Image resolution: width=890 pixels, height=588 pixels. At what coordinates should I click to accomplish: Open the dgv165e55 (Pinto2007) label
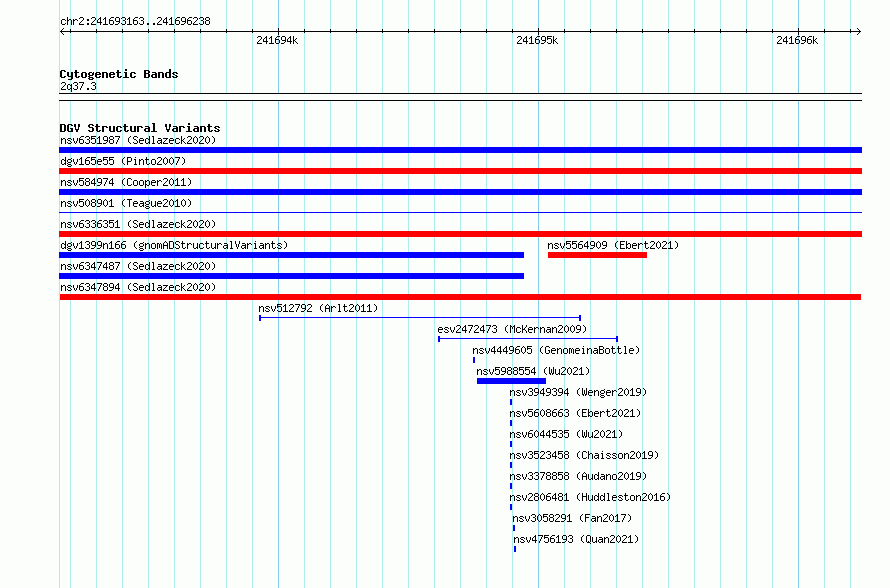[123, 161]
